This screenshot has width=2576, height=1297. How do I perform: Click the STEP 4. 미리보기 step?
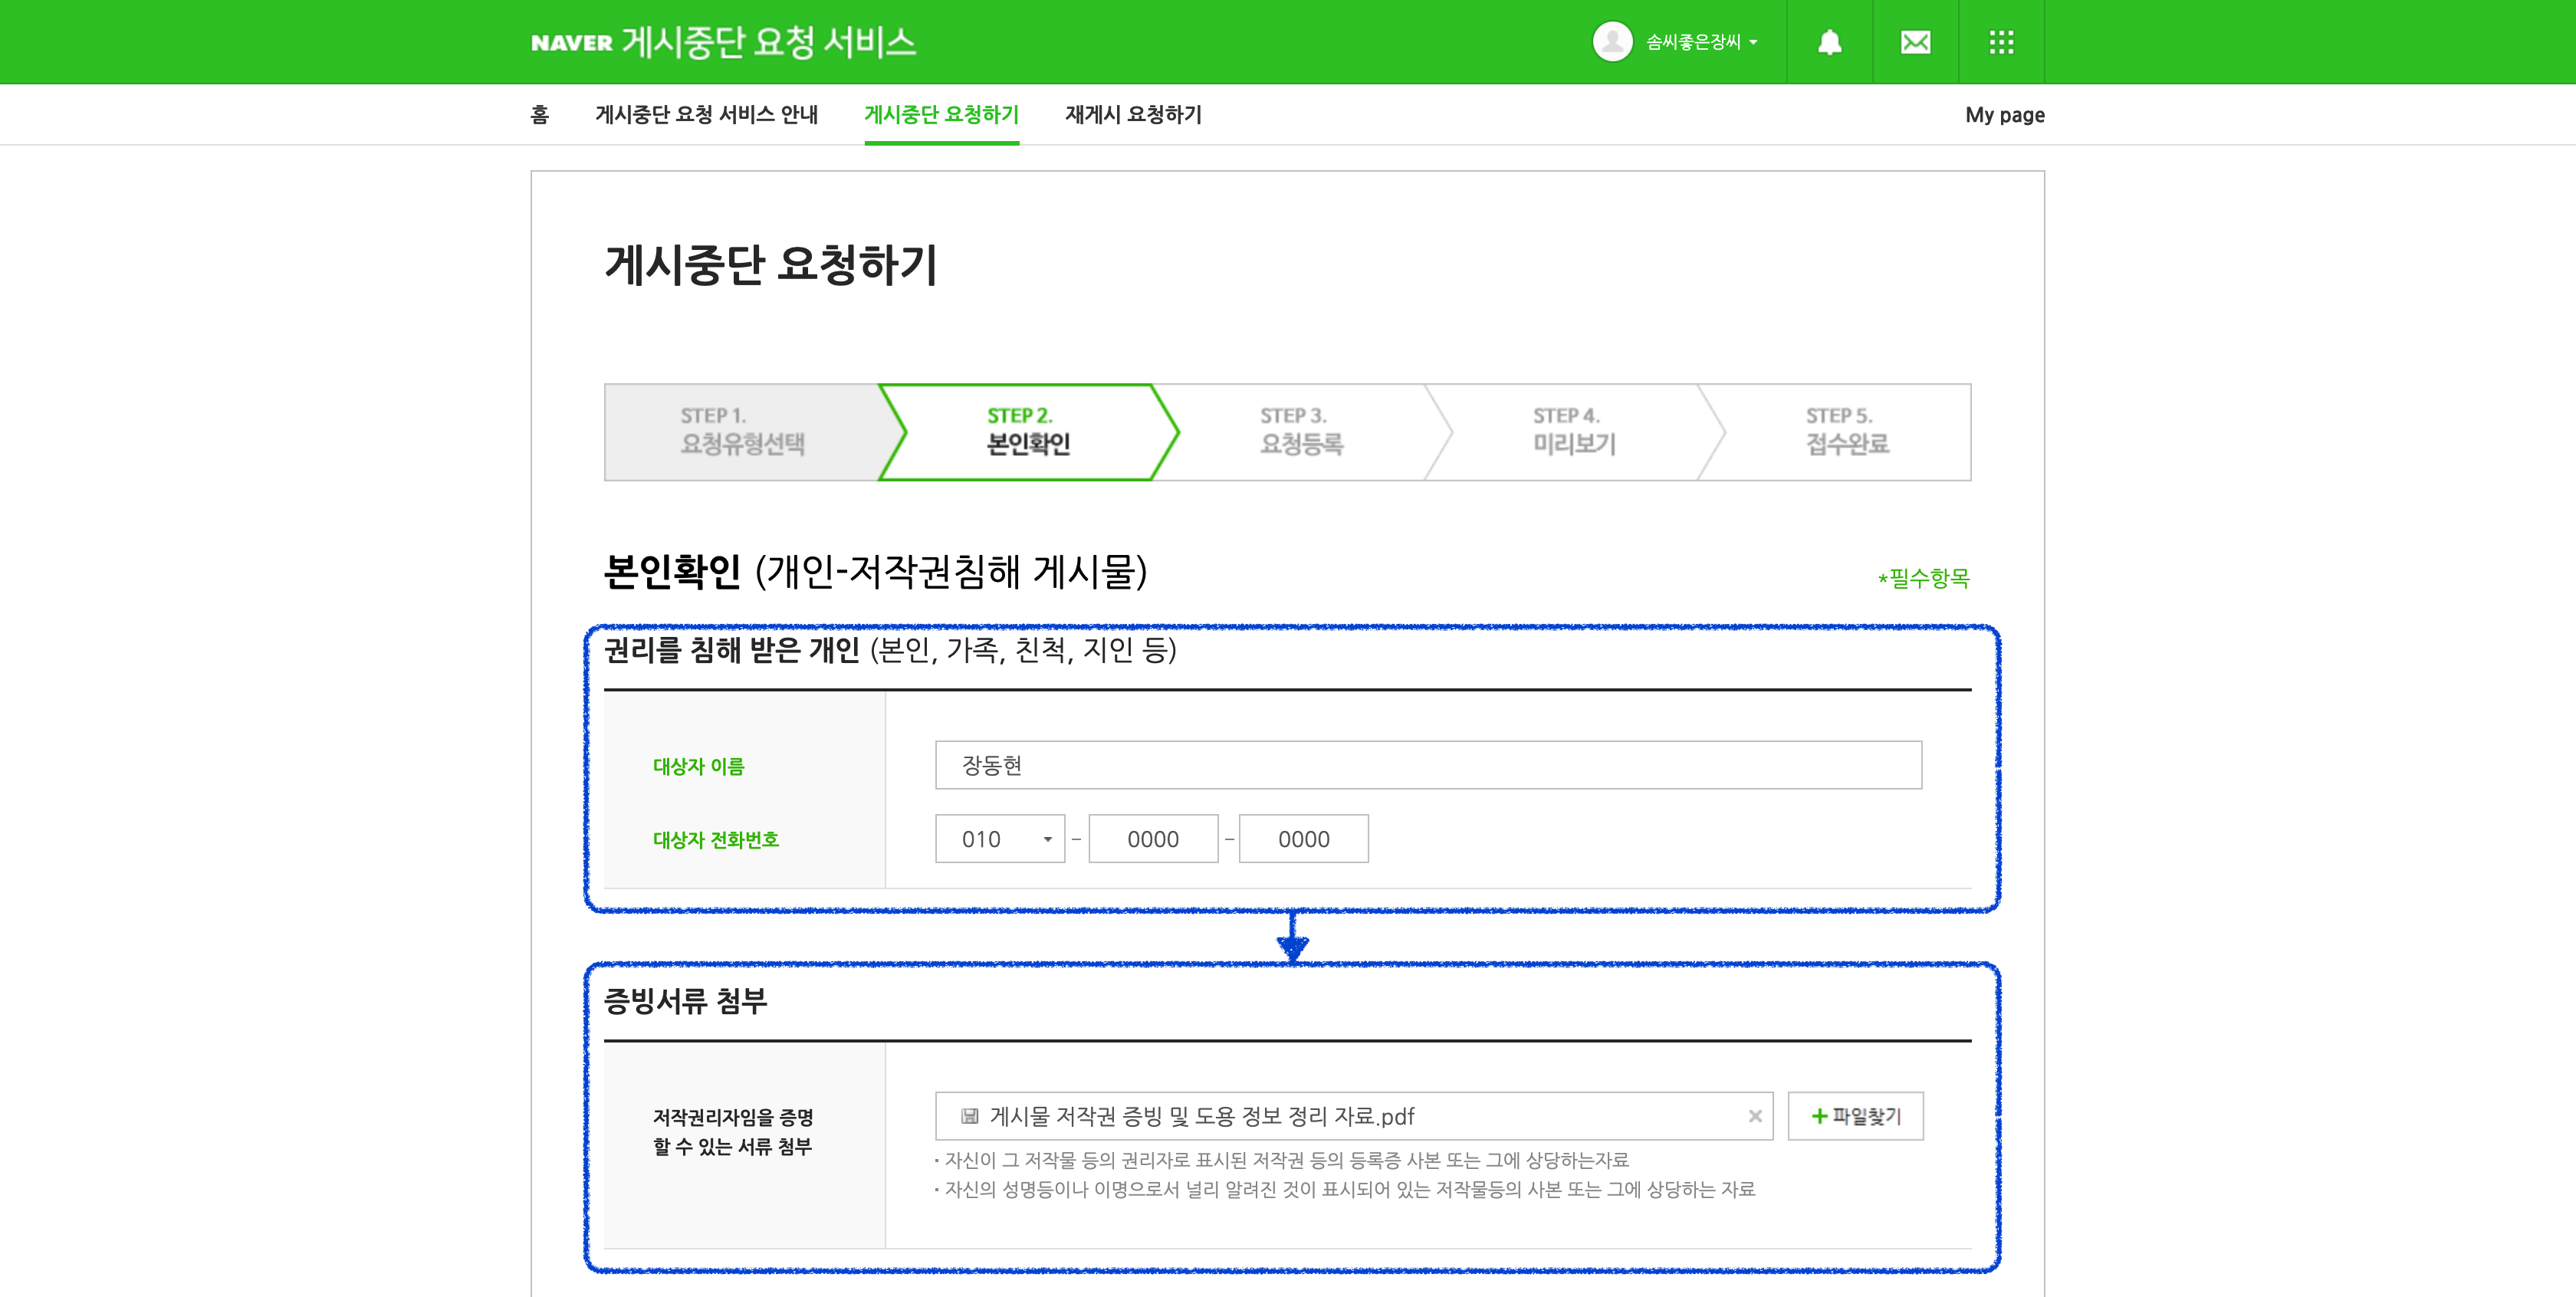1574,431
